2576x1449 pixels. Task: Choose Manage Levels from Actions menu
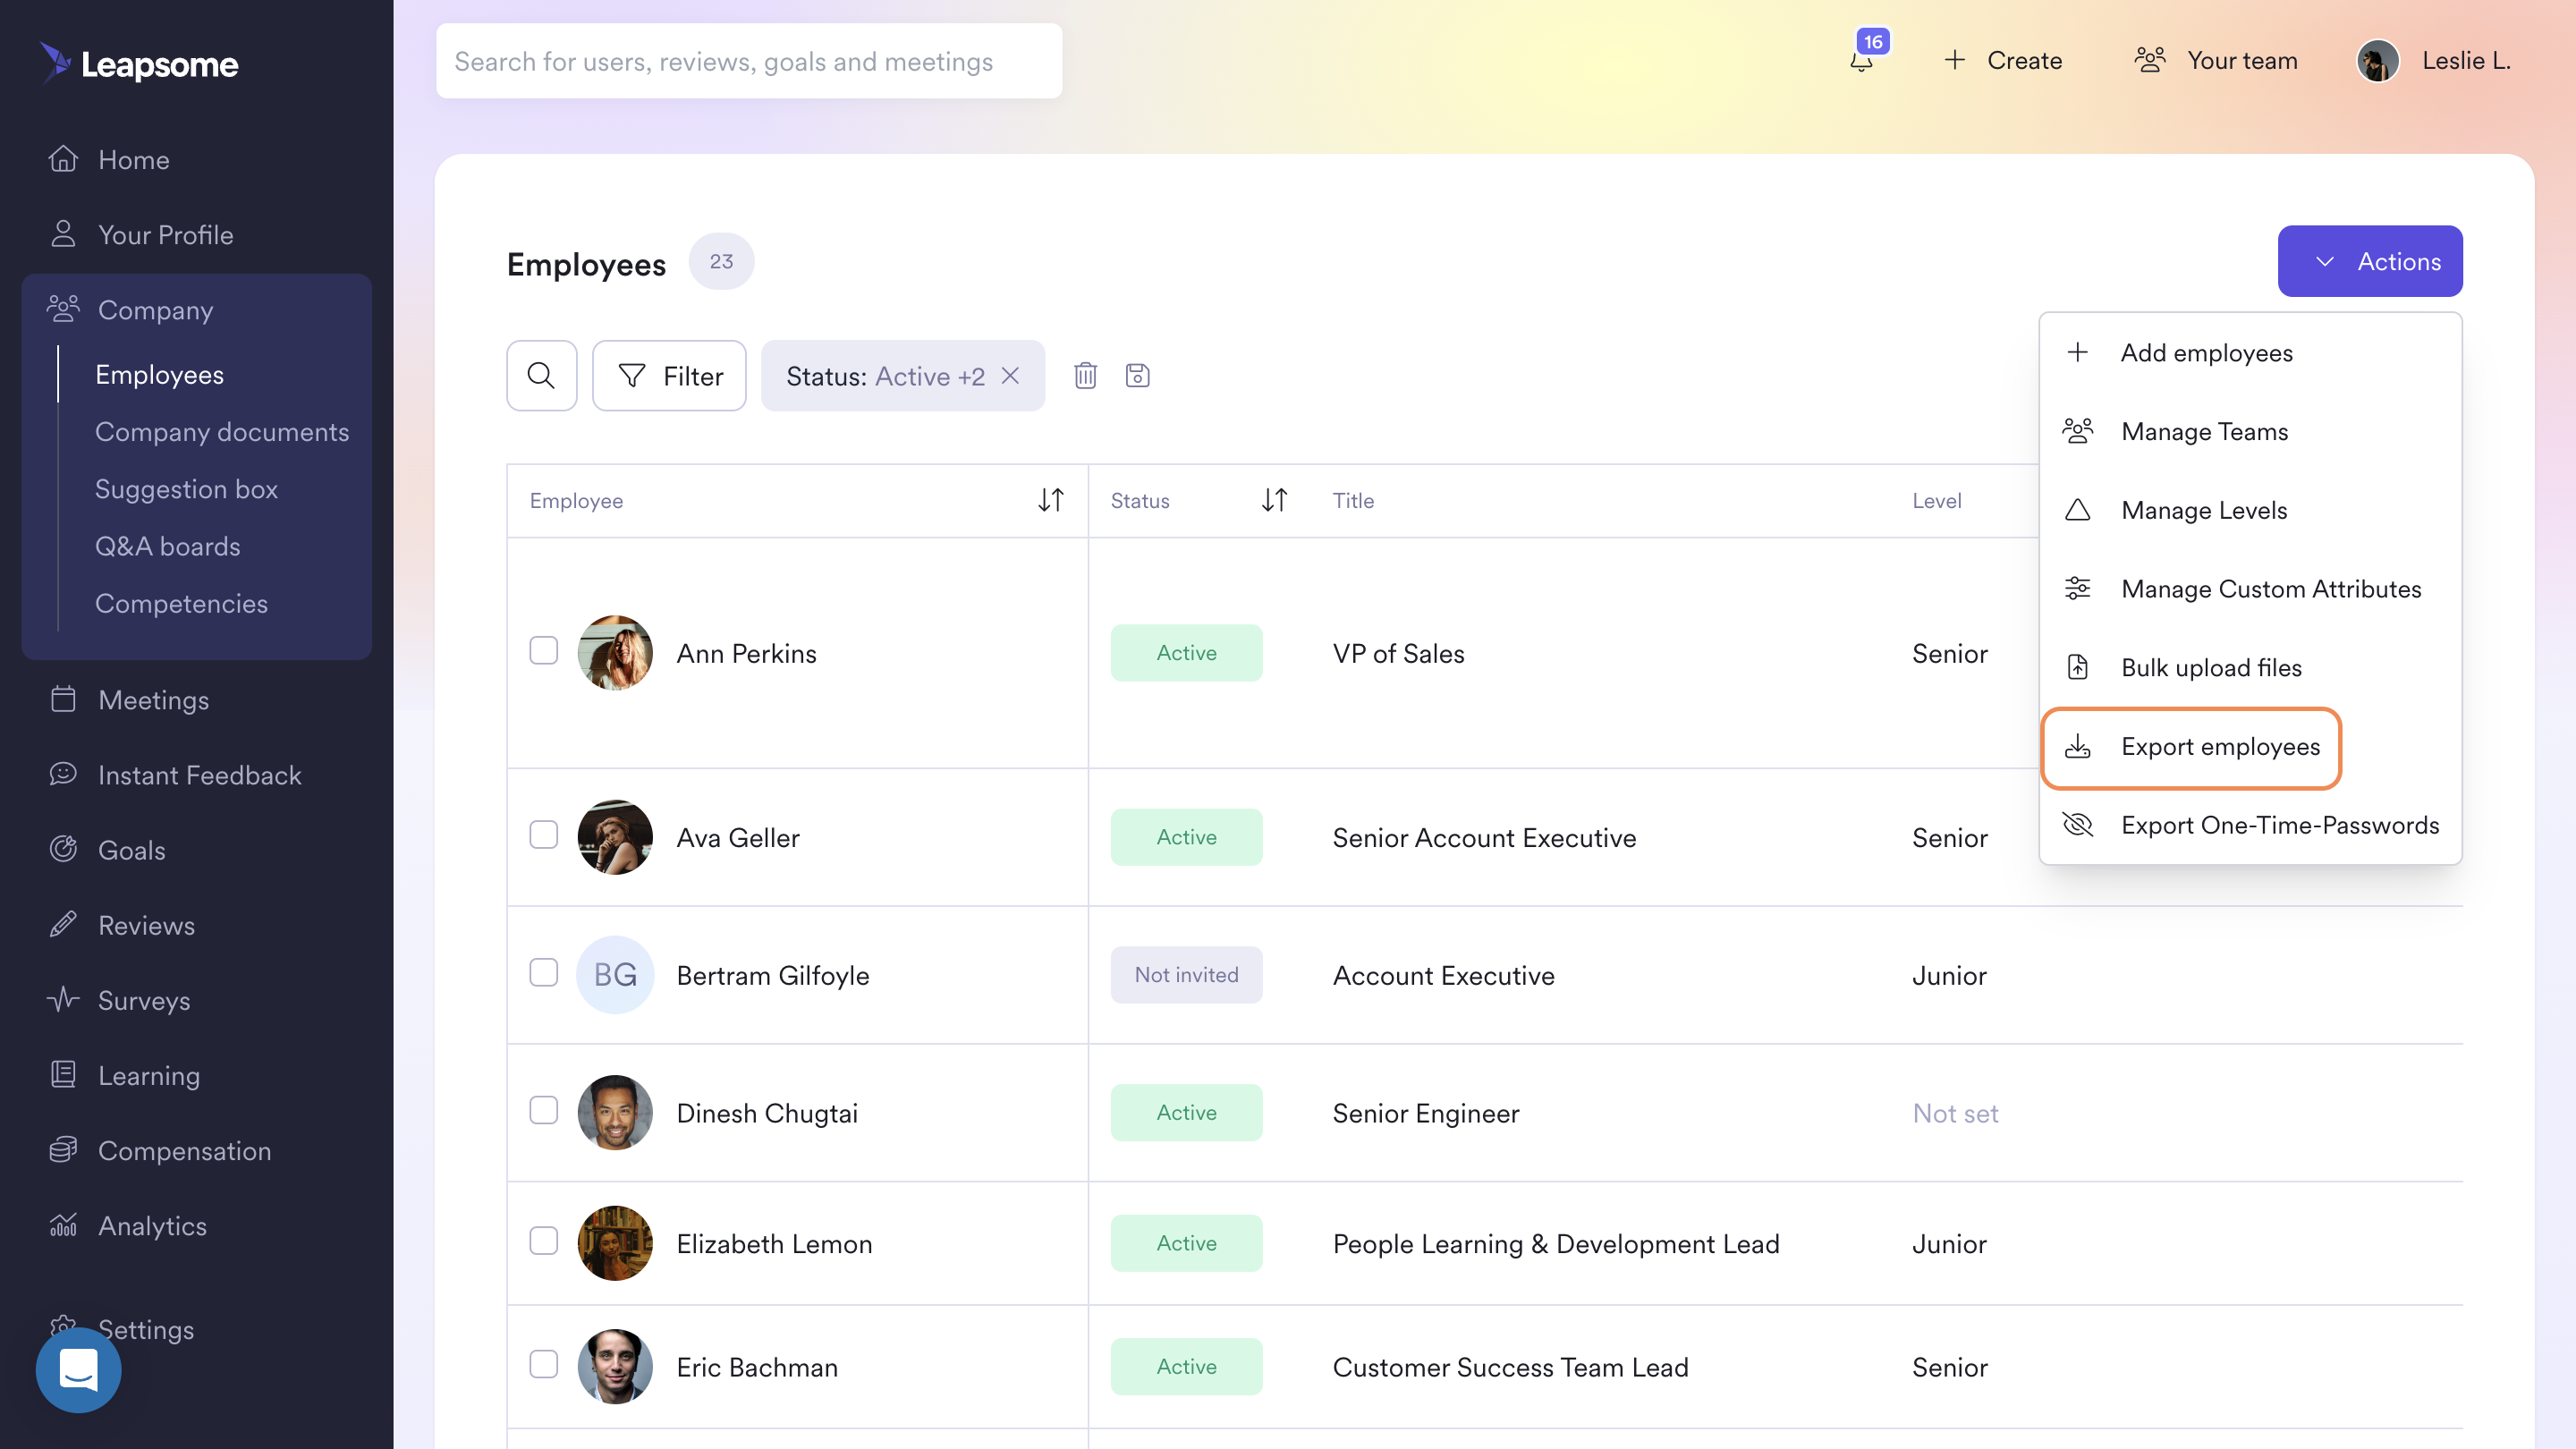pos(2250,510)
